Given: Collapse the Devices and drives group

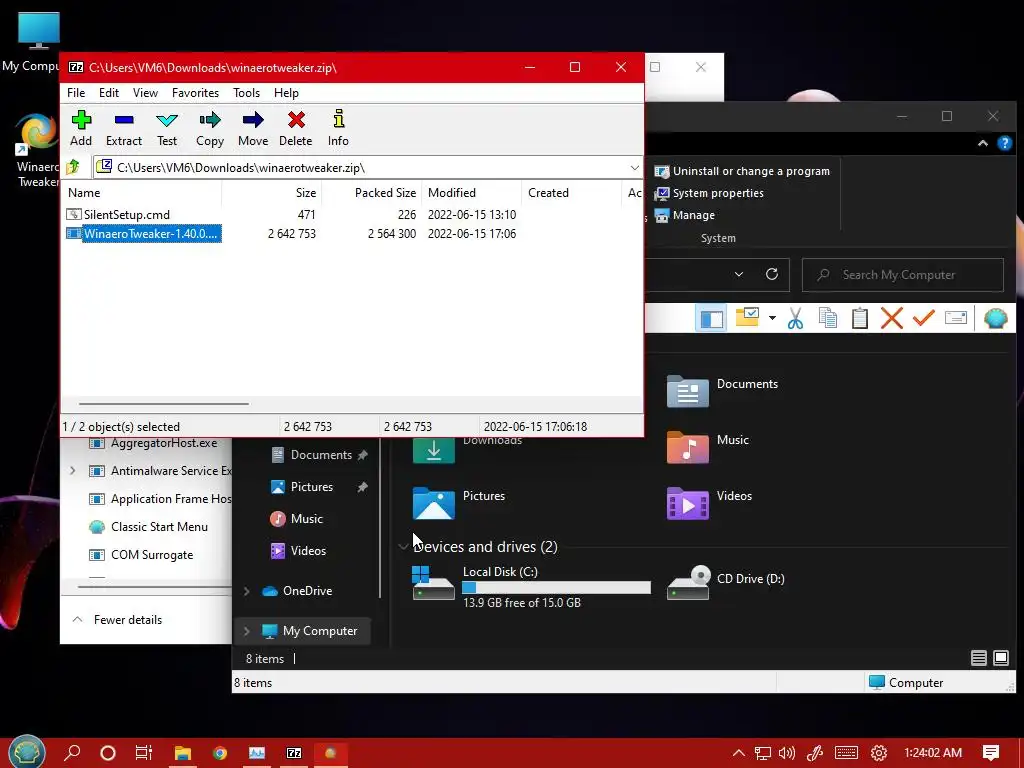Looking at the screenshot, I should tap(403, 547).
